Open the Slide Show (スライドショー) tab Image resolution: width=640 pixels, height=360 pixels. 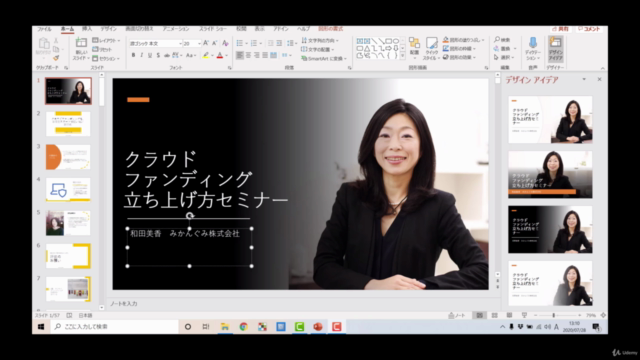tap(213, 29)
